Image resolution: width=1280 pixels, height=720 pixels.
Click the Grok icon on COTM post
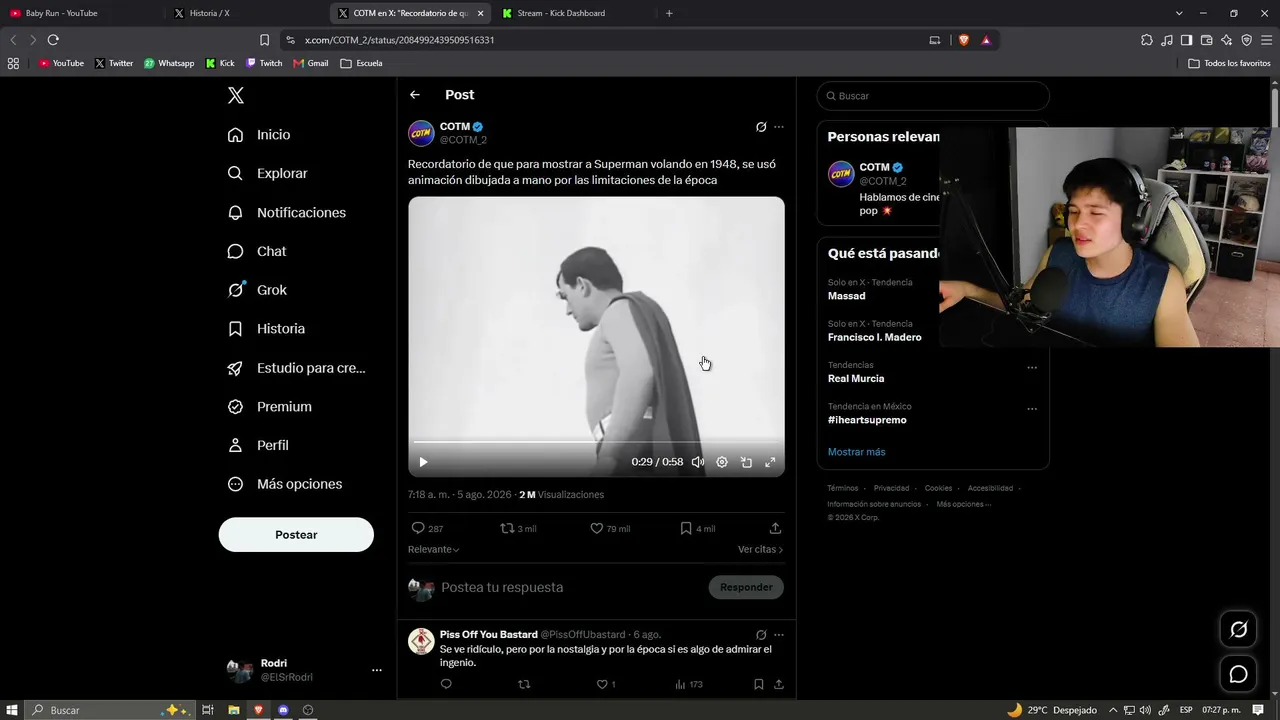761,127
